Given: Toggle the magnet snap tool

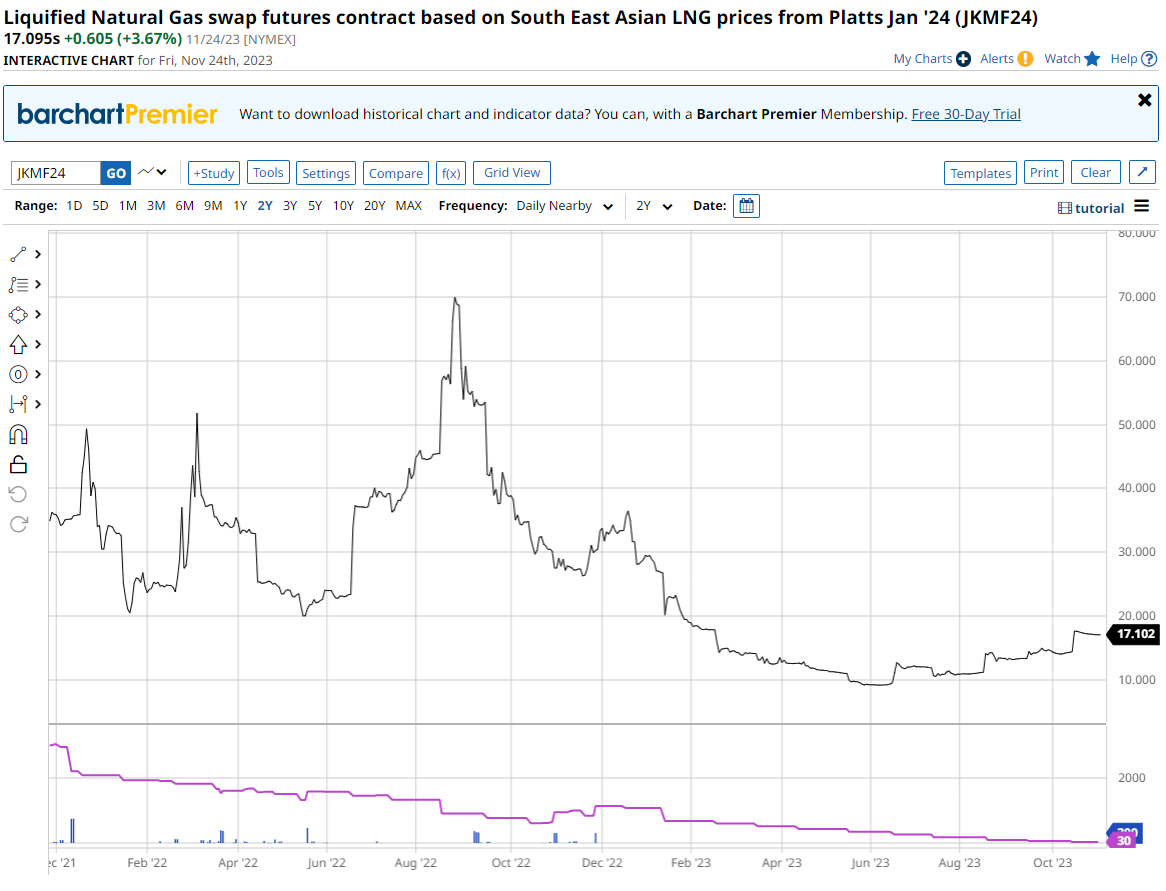Looking at the screenshot, I should click(x=18, y=434).
